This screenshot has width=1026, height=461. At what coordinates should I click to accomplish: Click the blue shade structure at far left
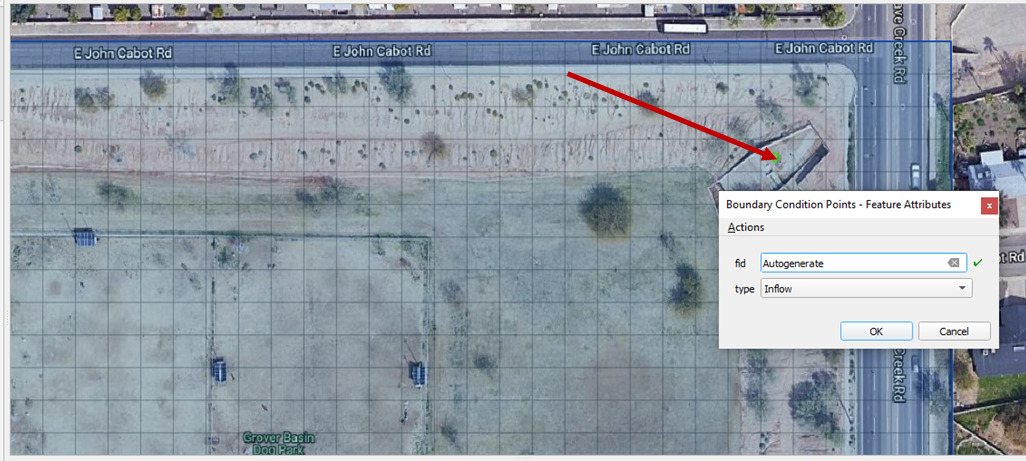click(x=85, y=237)
